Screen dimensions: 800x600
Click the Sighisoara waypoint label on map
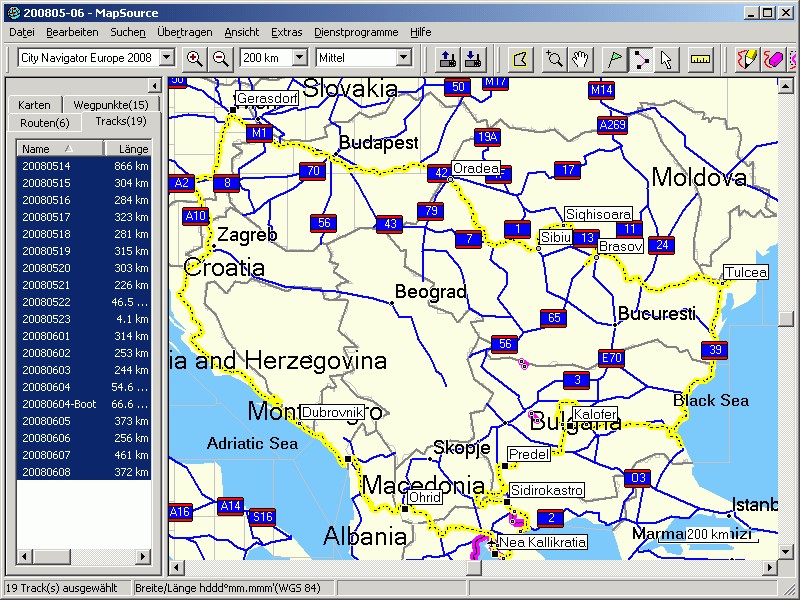pyautogui.click(x=598, y=214)
